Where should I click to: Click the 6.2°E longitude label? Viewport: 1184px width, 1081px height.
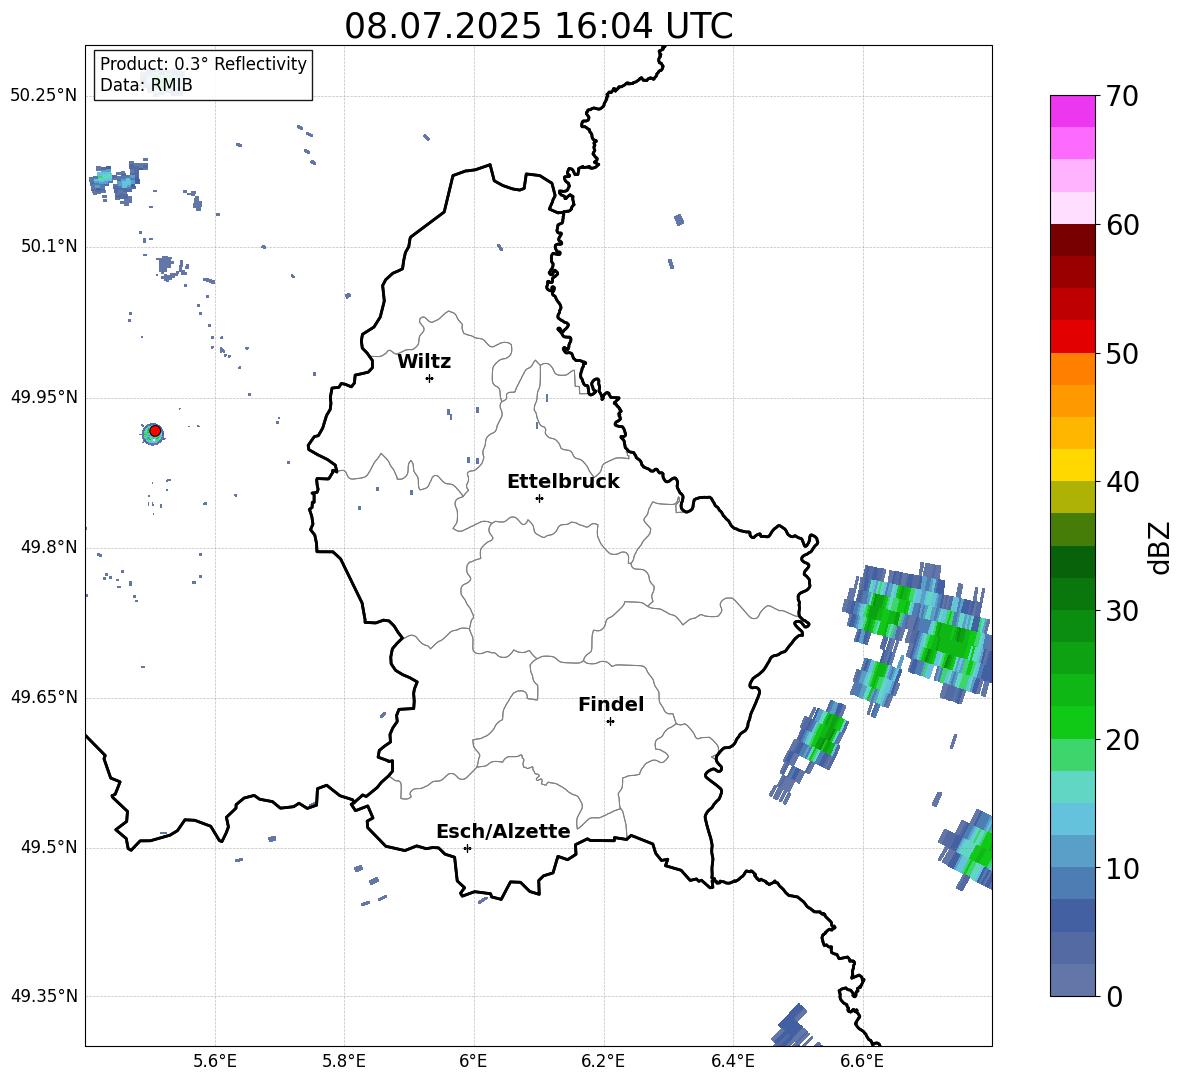tap(603, 1061)
